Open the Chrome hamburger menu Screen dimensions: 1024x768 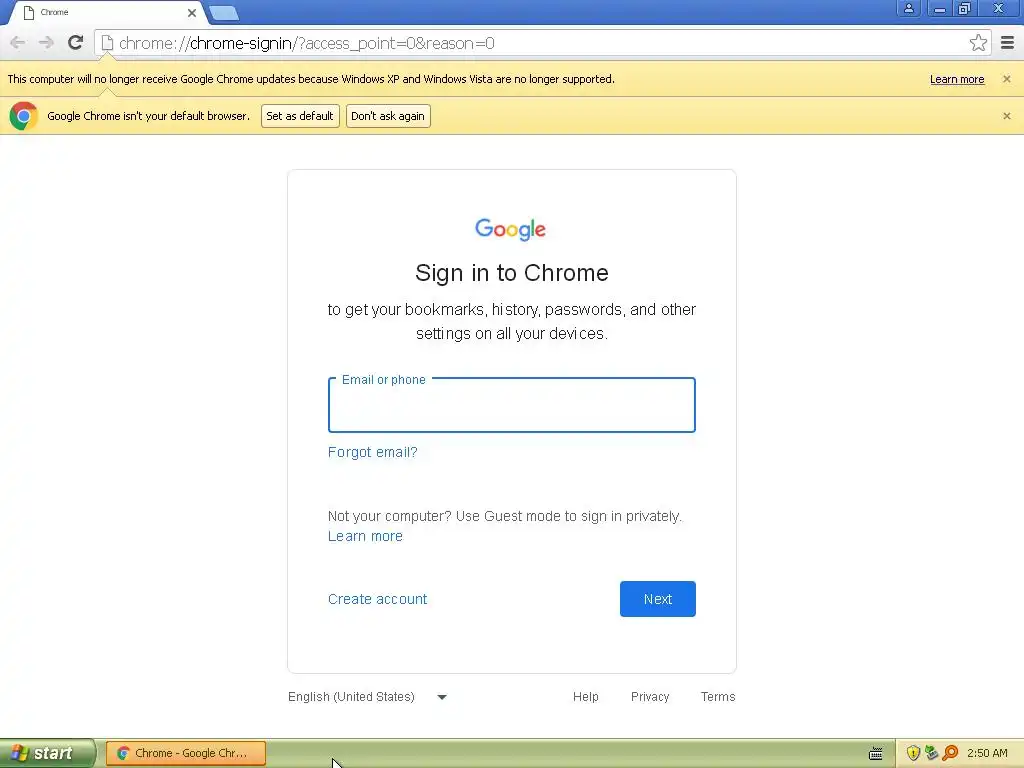(x=1008, y=43)
